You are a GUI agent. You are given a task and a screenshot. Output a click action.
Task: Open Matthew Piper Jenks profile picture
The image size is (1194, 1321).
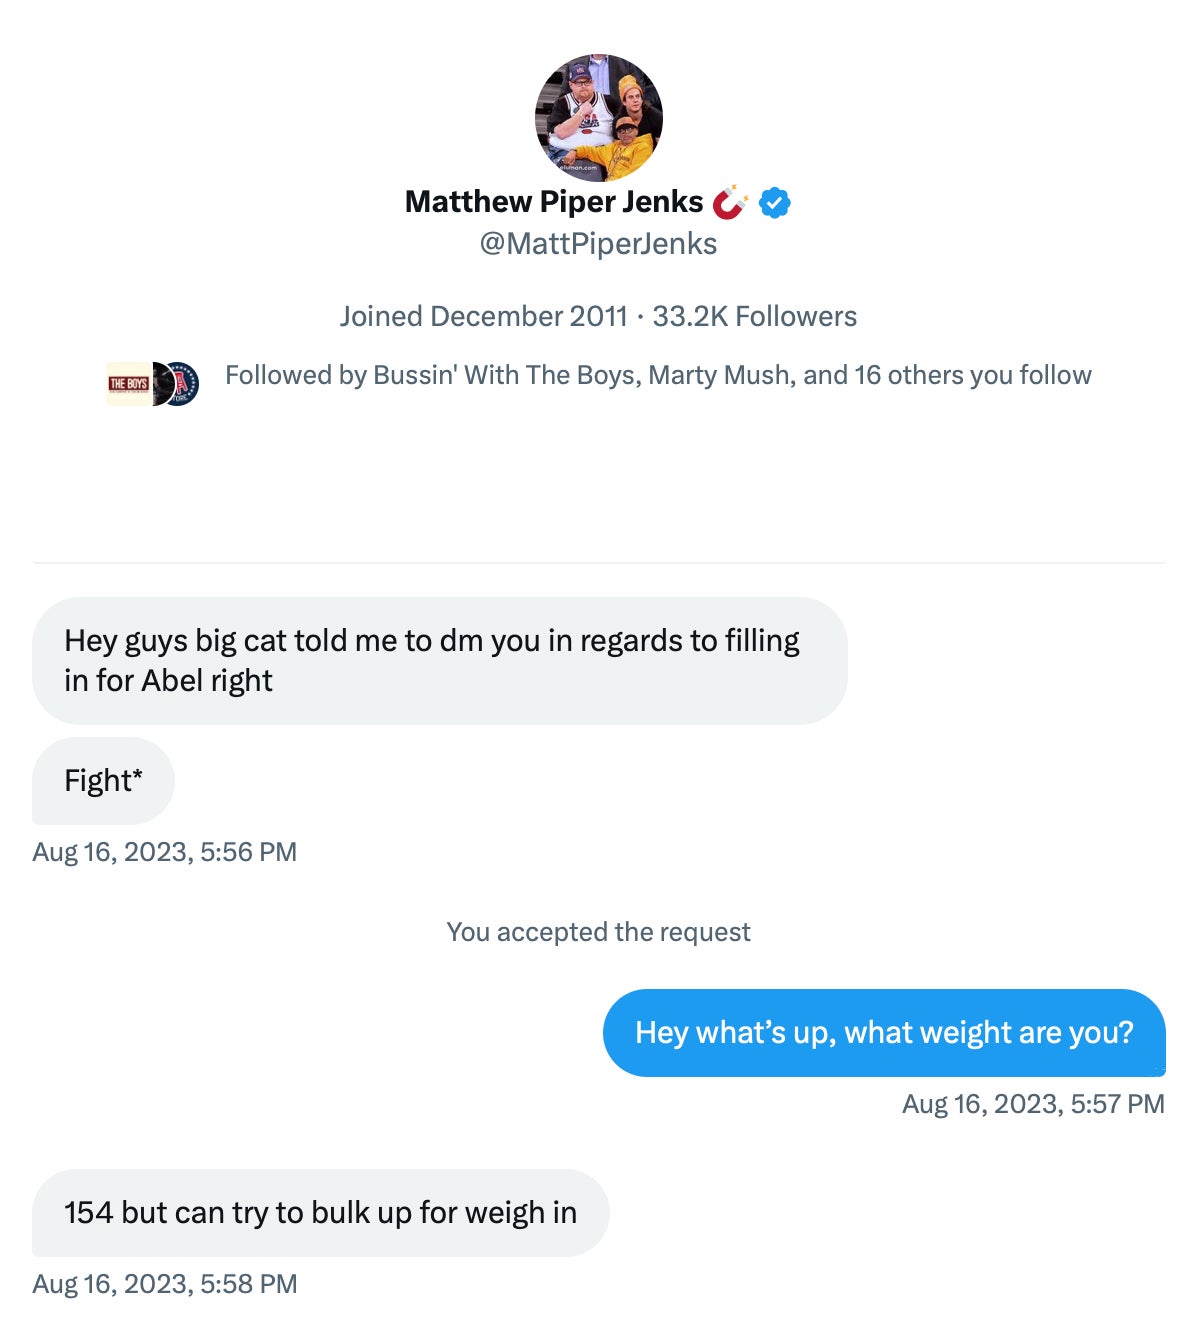pyautogui.click(x=598, y=118)
